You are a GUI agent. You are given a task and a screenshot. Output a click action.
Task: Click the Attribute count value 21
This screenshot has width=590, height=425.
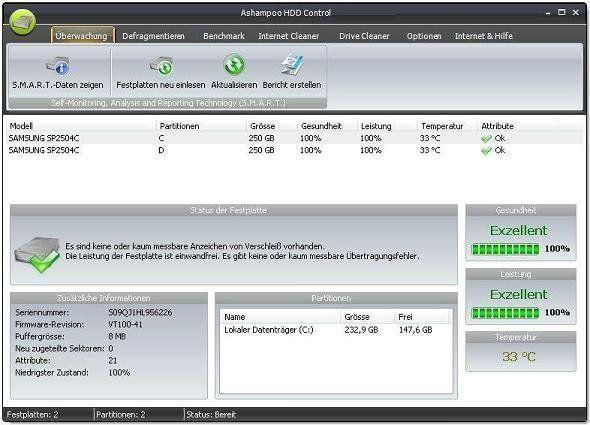(113, 361)
